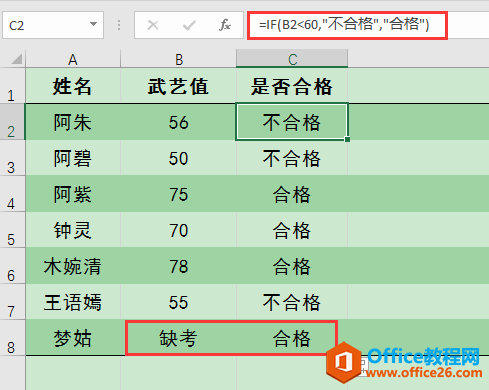
Task: Click the Enter checkmark formula icon
Action: point(189,25)
